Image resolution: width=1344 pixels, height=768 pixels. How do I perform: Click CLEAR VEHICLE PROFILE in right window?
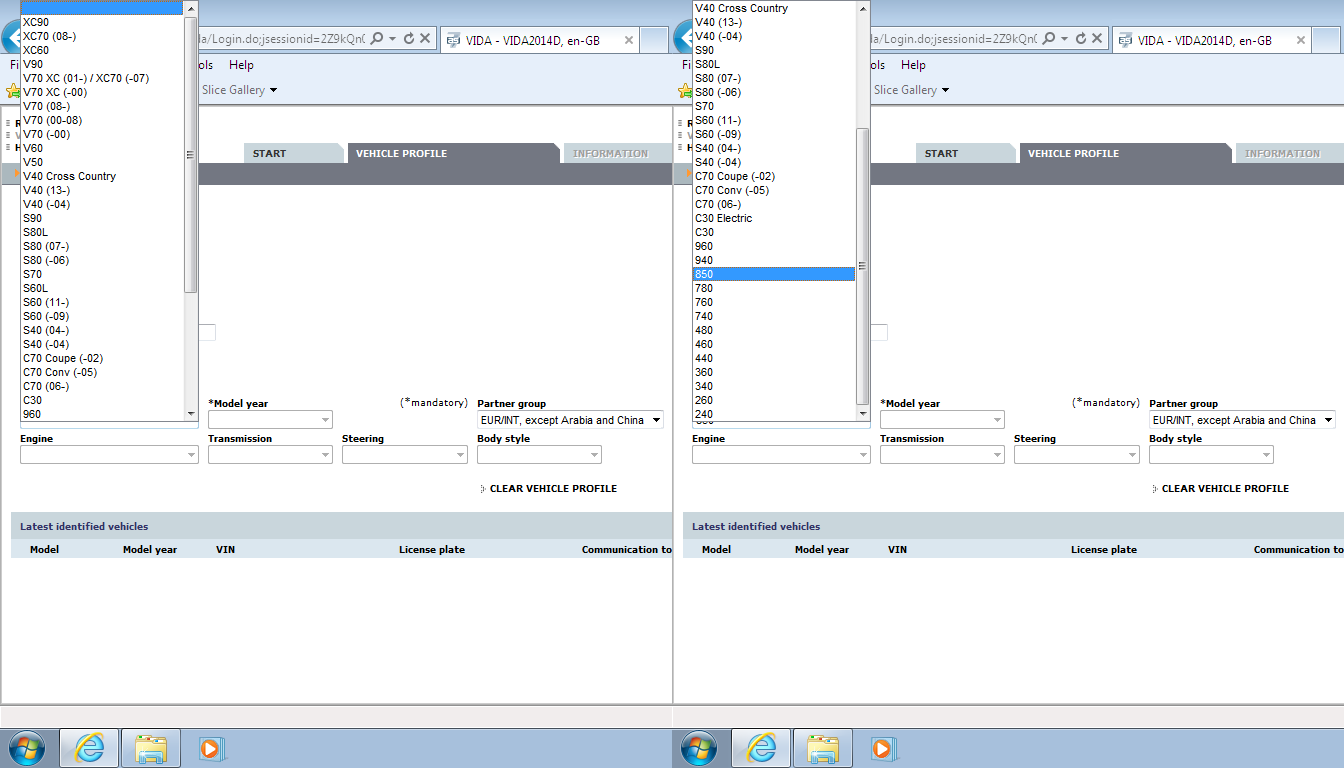[x=1225, y=489]
